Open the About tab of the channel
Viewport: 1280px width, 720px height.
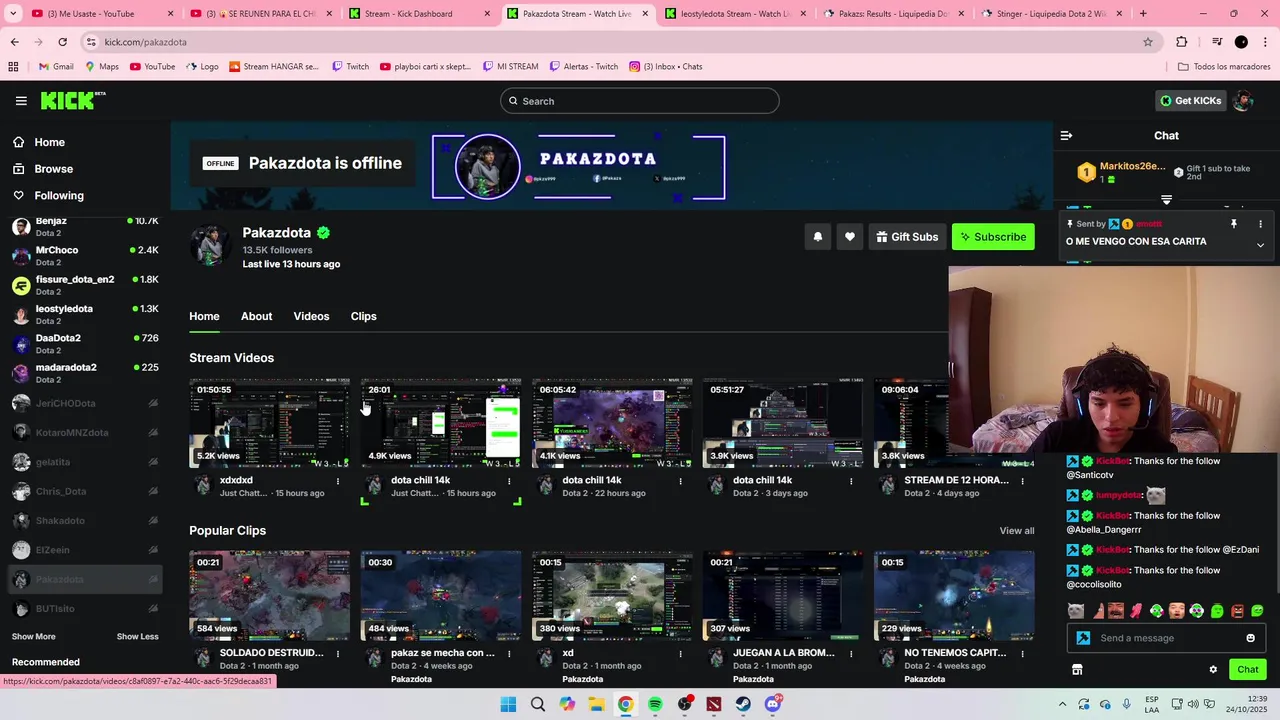tap(256, 316)
